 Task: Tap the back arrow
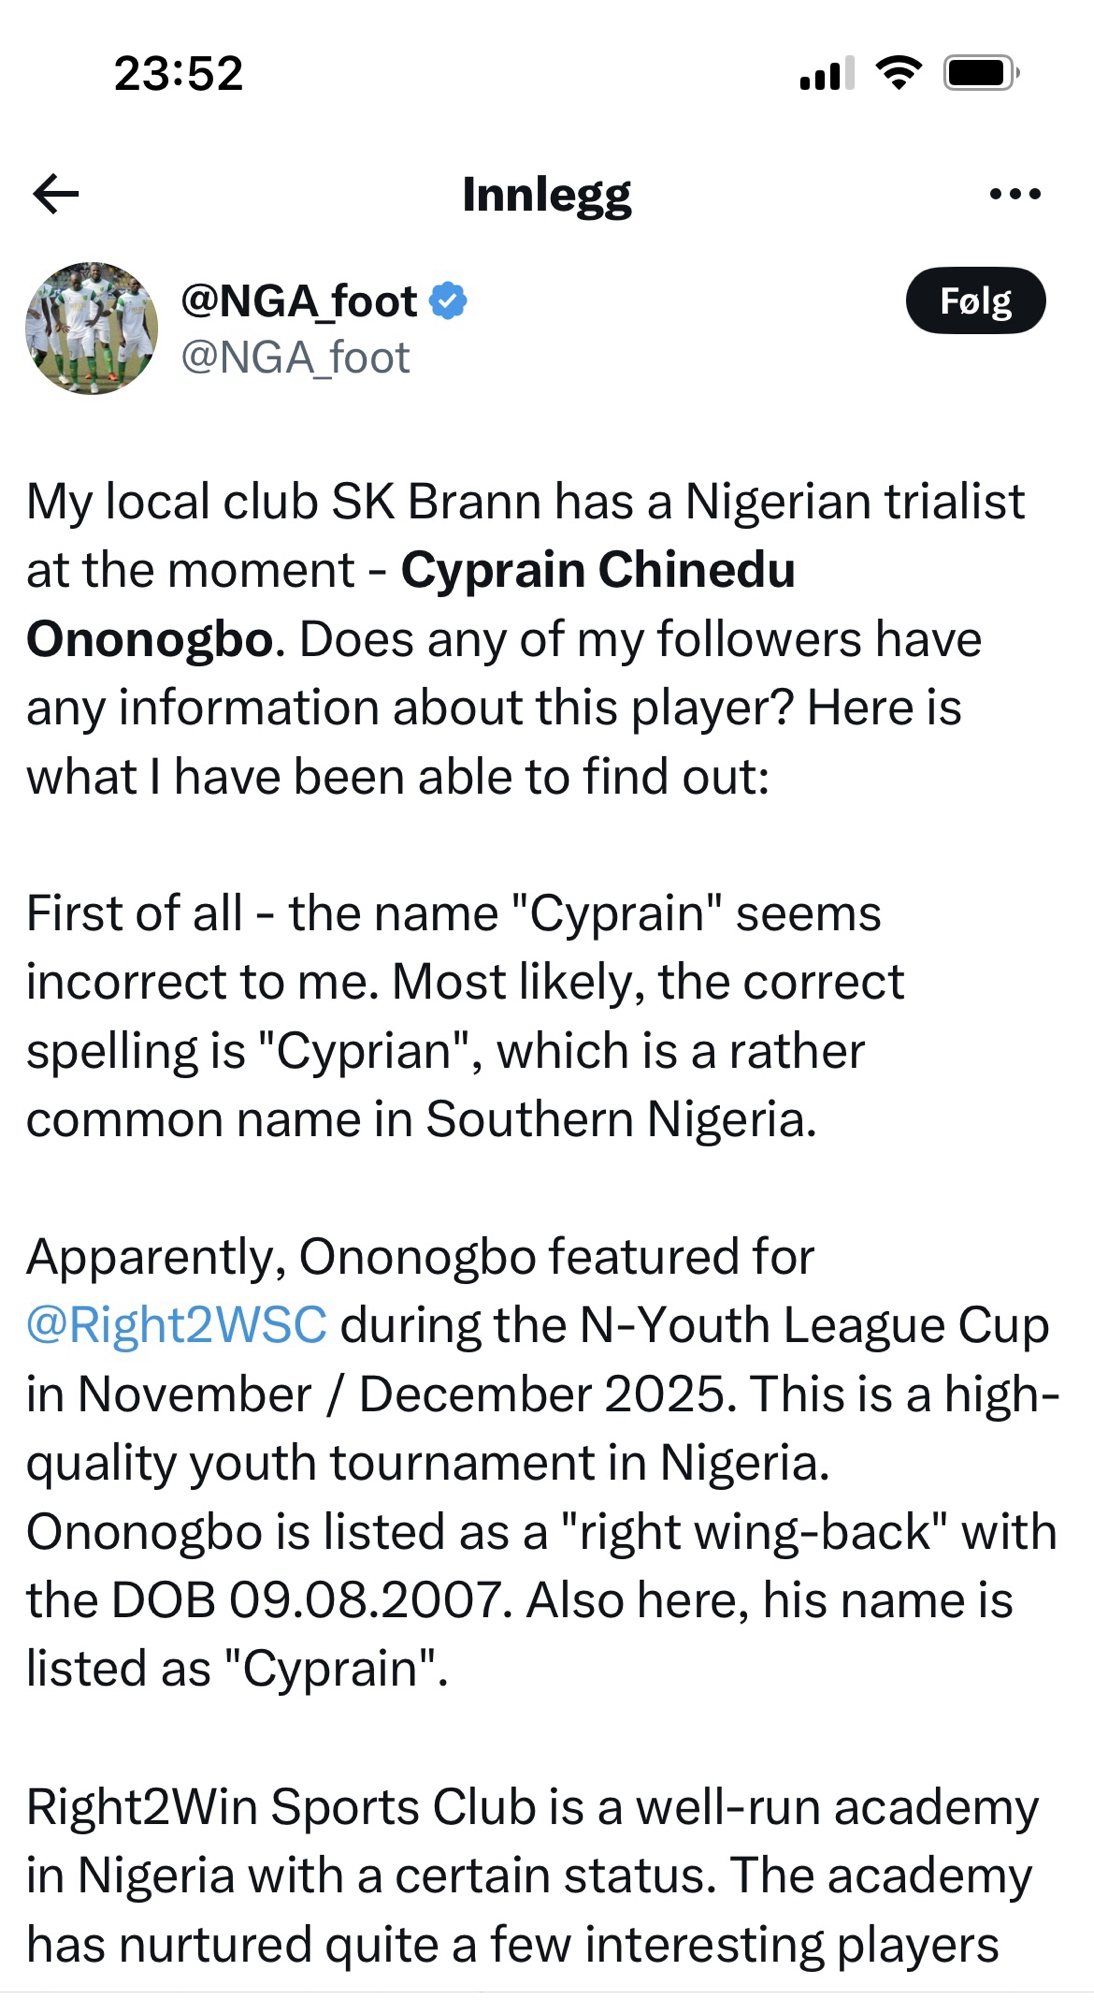tap(56, 194)
